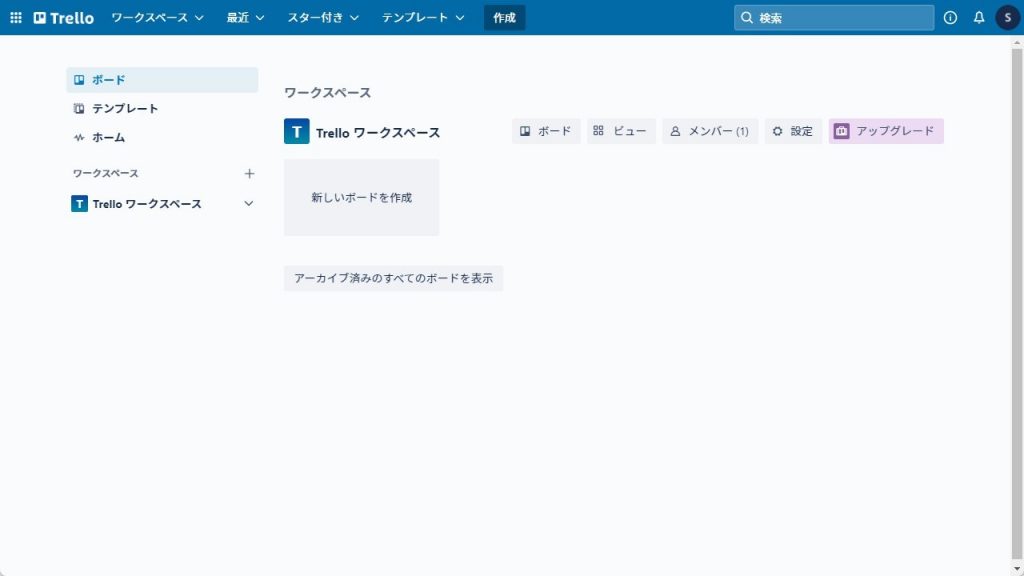Select Trello ワークスペース in the sidebar

click(162, 204)
